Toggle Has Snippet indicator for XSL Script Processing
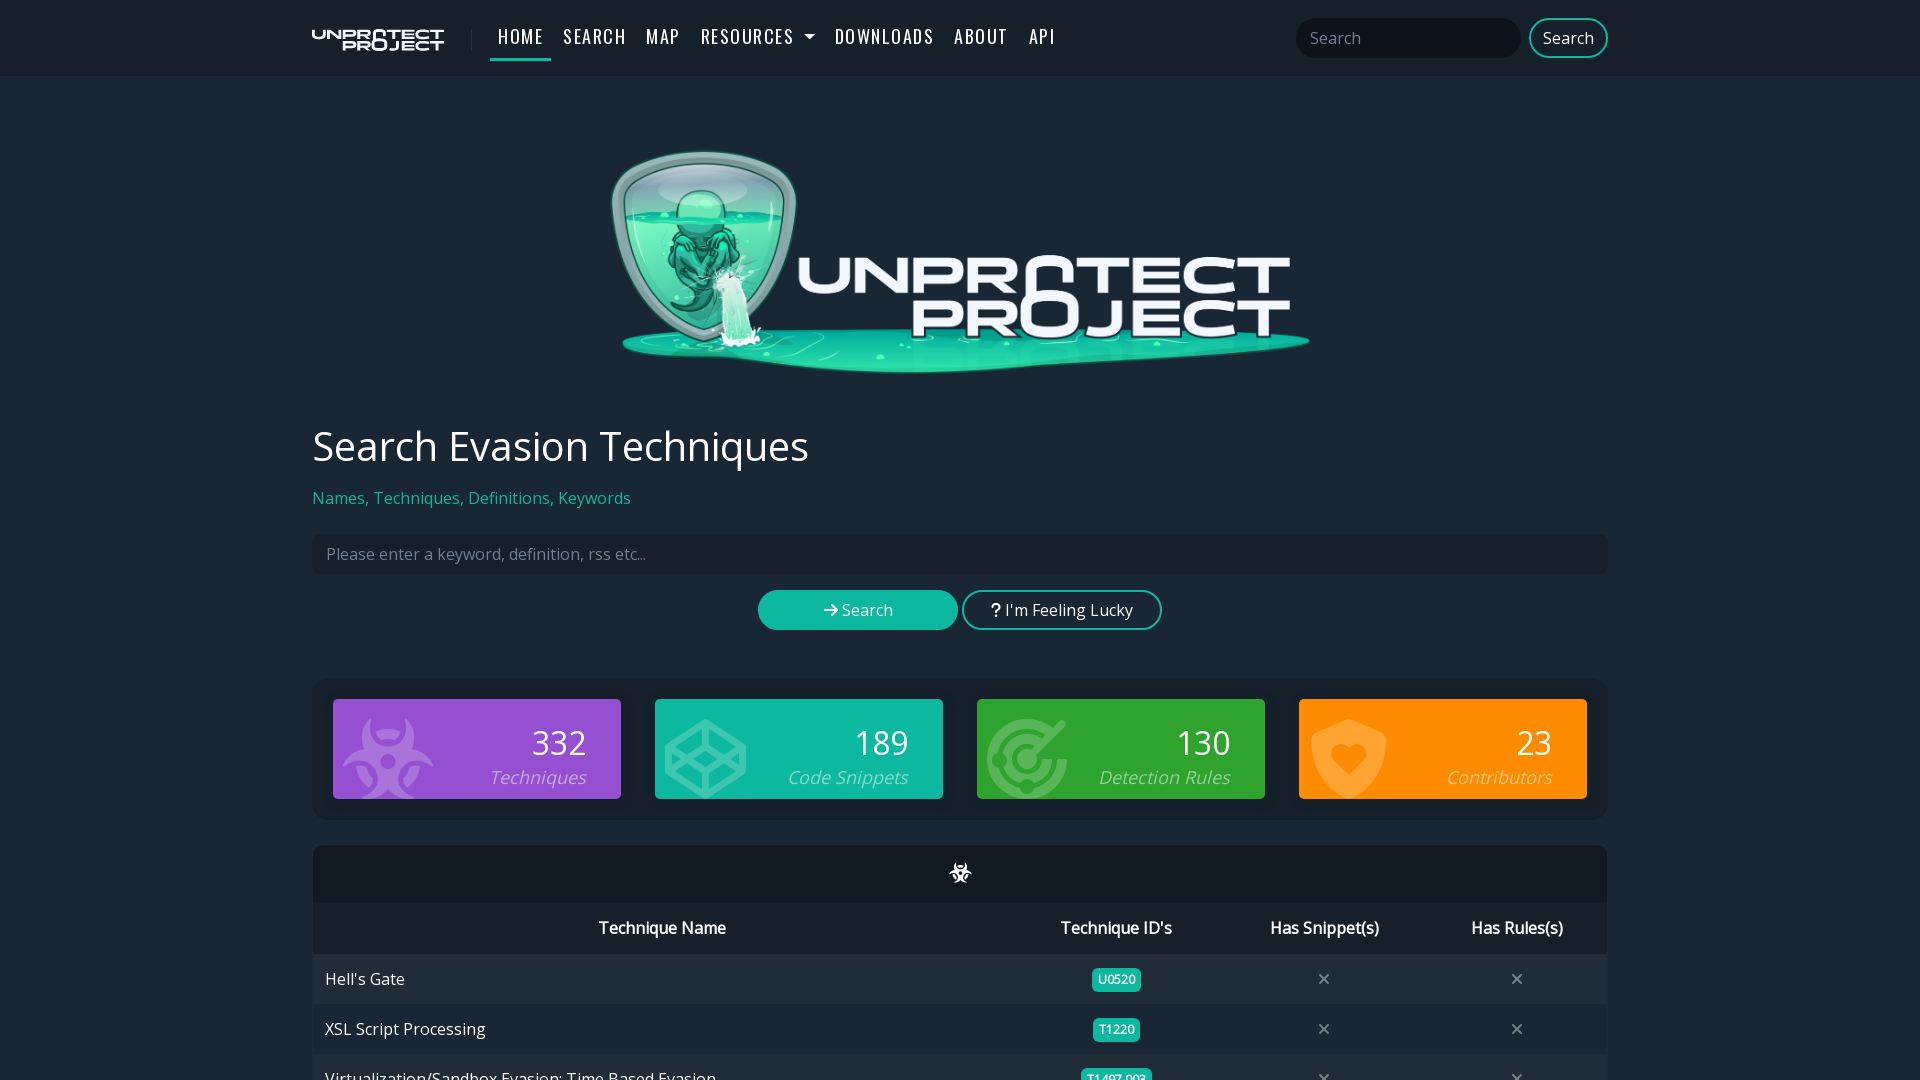This screenshot has height=1080, width=1920. tap(1324, 1029)
